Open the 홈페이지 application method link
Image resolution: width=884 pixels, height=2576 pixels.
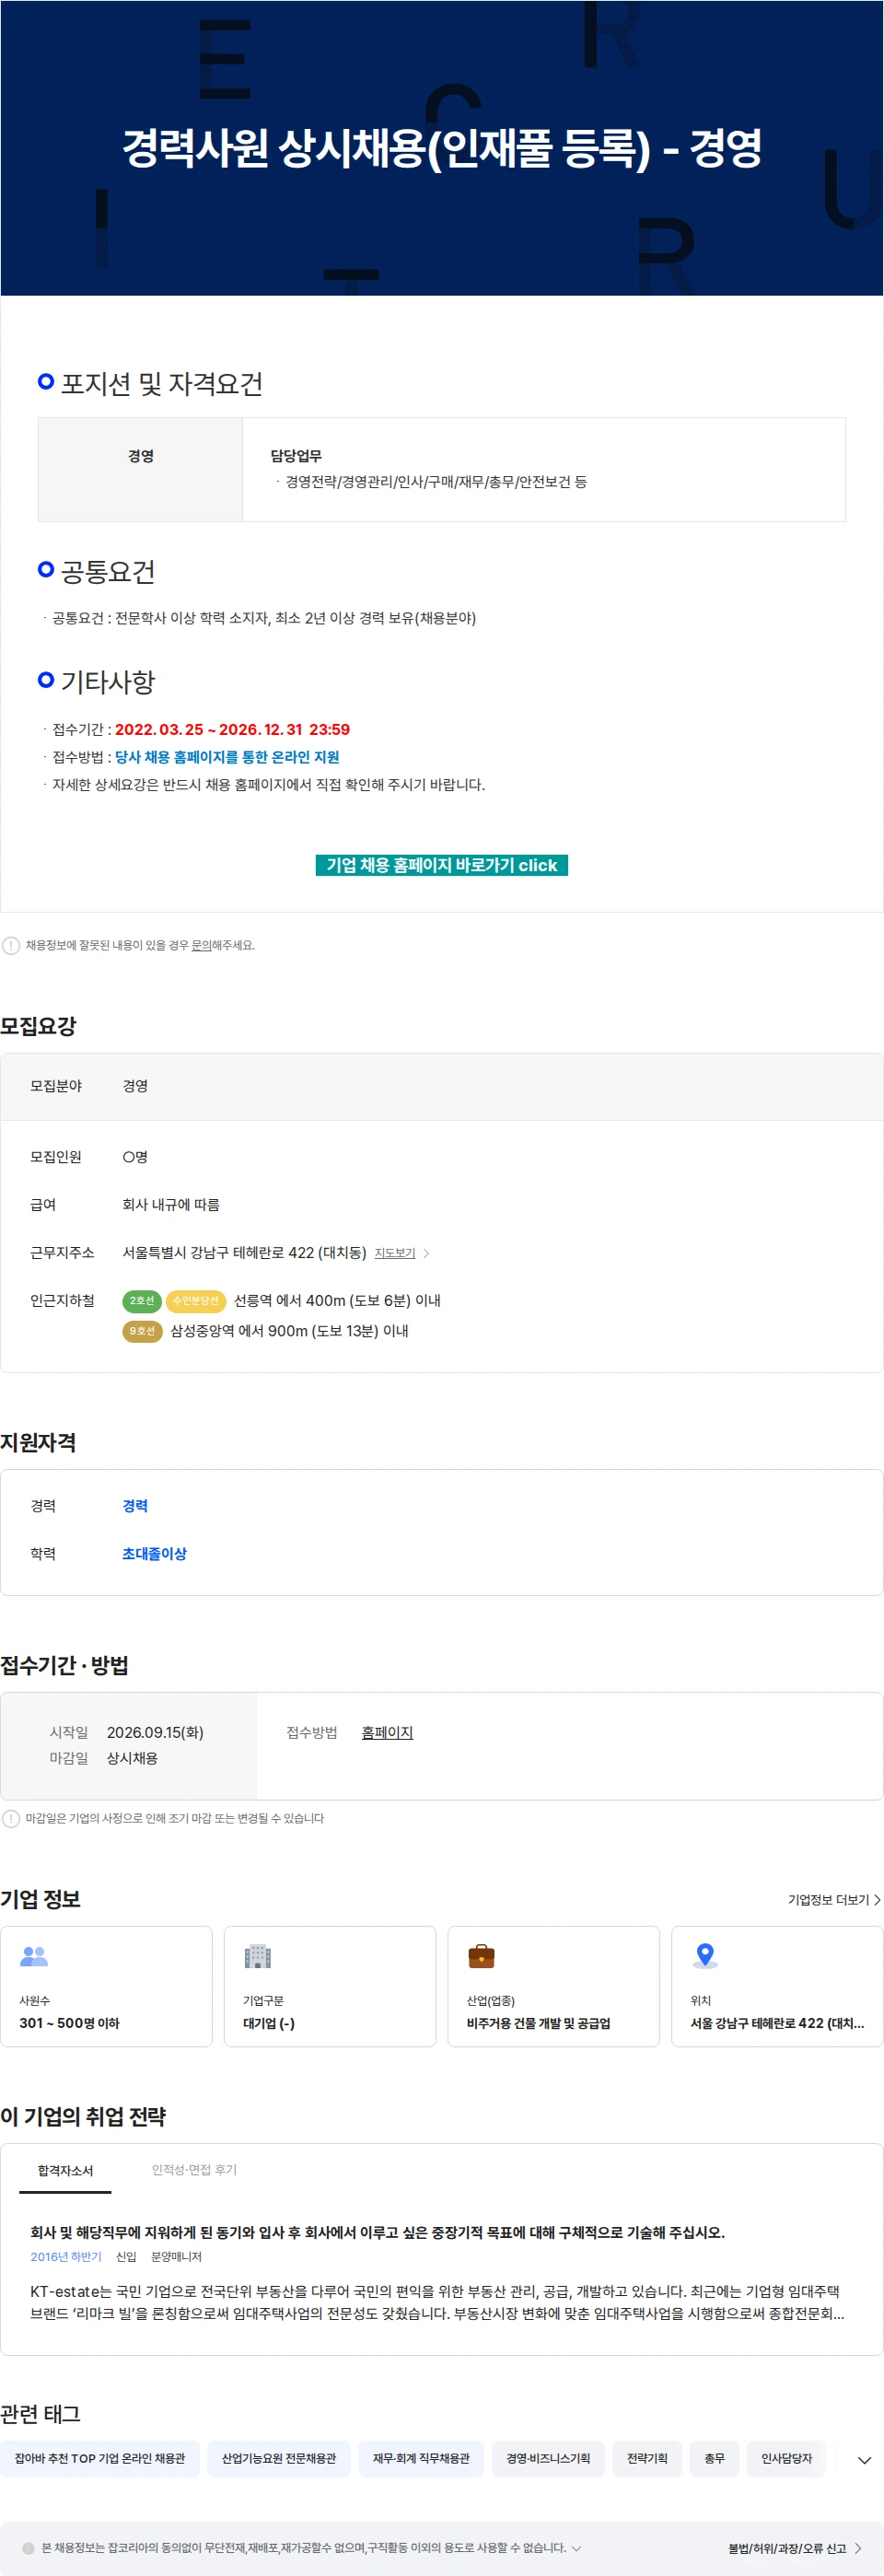click(387, 1732)
